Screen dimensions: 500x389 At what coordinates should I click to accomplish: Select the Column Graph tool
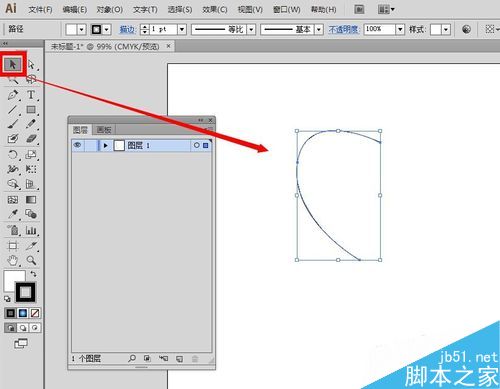coord(31,230)
